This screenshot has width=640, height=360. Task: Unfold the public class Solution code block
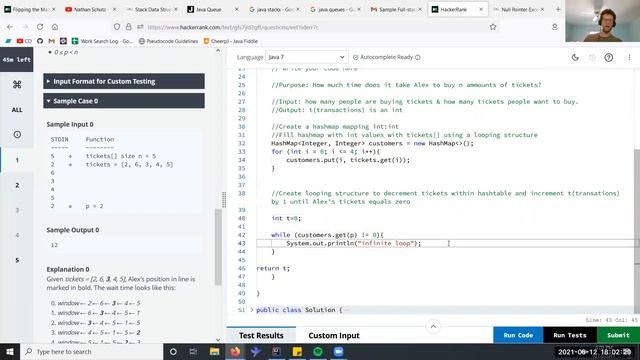pyautogui.click(x=251, y=310)
